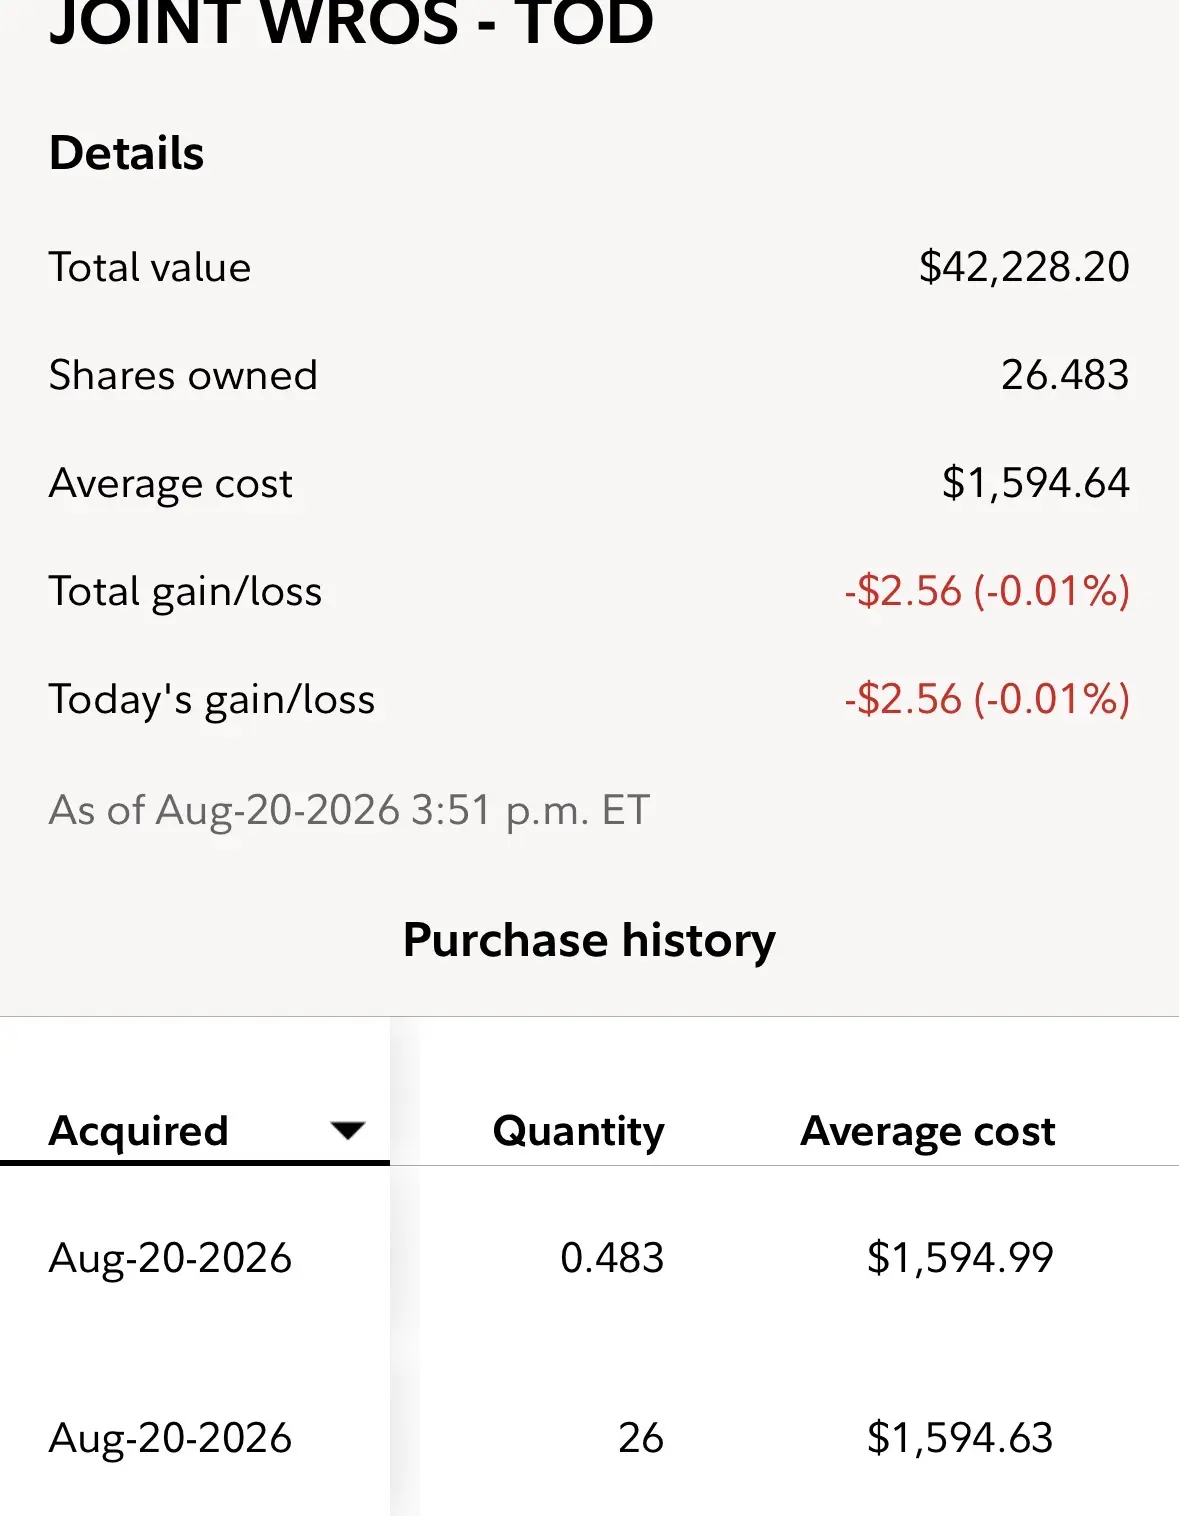The height and width of the screenshot is (1516, 1179).
Task: Tap Today's gain/loss red value
Action: pyautogui.click(x=987, y=699)
